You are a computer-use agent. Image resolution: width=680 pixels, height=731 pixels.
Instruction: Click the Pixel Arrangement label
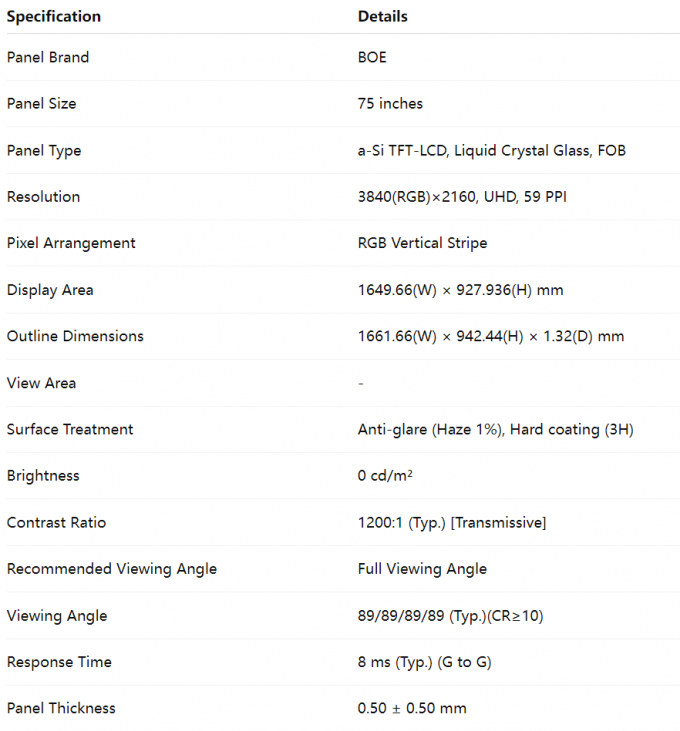(x=71, y=243)
